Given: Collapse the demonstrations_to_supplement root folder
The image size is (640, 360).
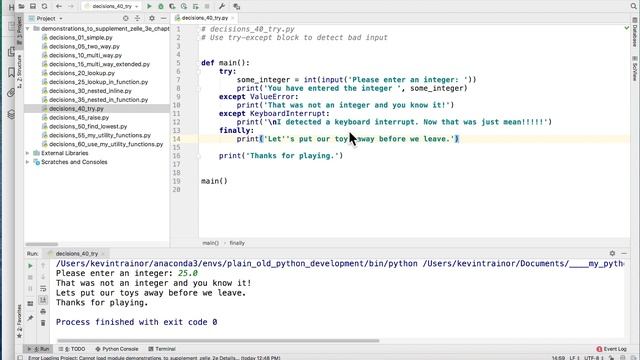Looking at the screenshot, I should [28, 29].
